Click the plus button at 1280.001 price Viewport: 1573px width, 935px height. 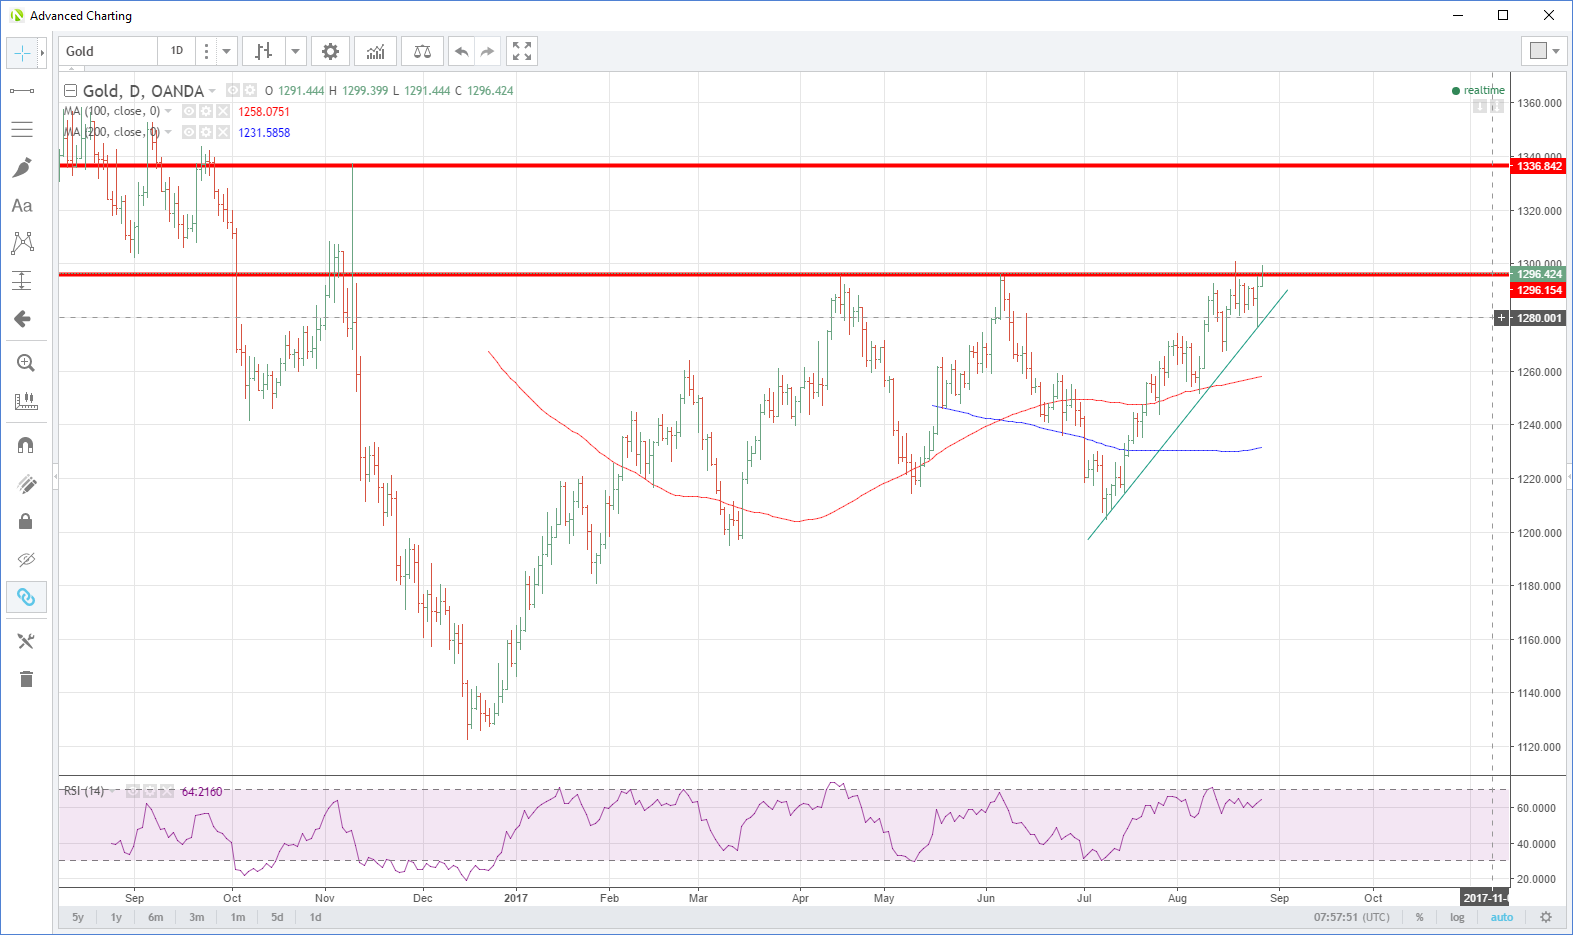(1501, 318)
